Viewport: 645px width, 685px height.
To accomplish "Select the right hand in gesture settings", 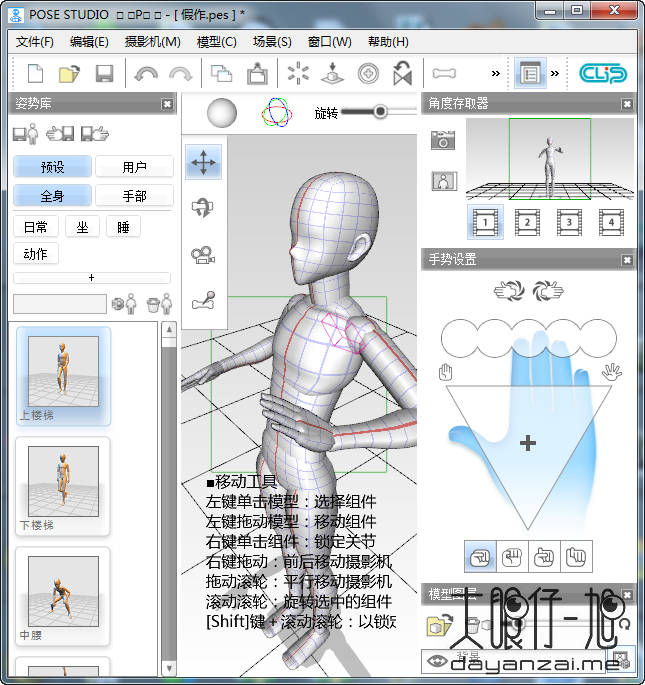I will tap(548, 291).
